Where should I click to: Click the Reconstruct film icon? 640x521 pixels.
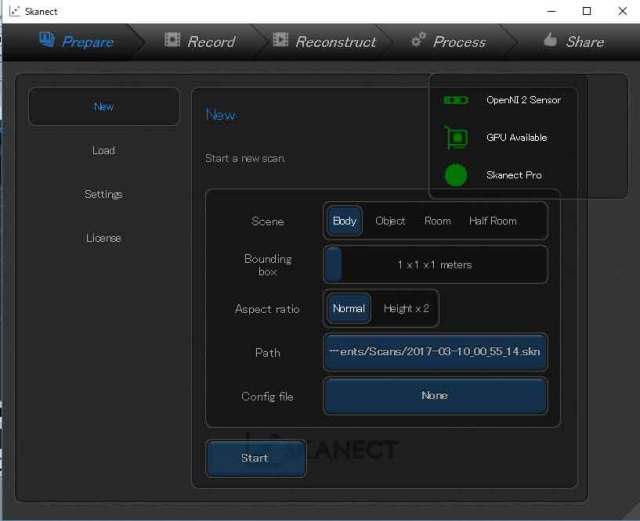click(280, 40)
